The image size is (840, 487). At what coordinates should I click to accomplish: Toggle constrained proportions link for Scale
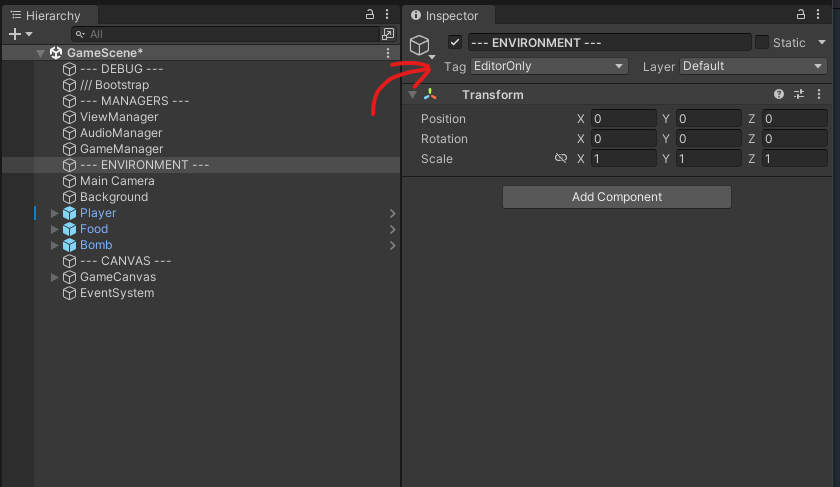click(x=560, y=158)
